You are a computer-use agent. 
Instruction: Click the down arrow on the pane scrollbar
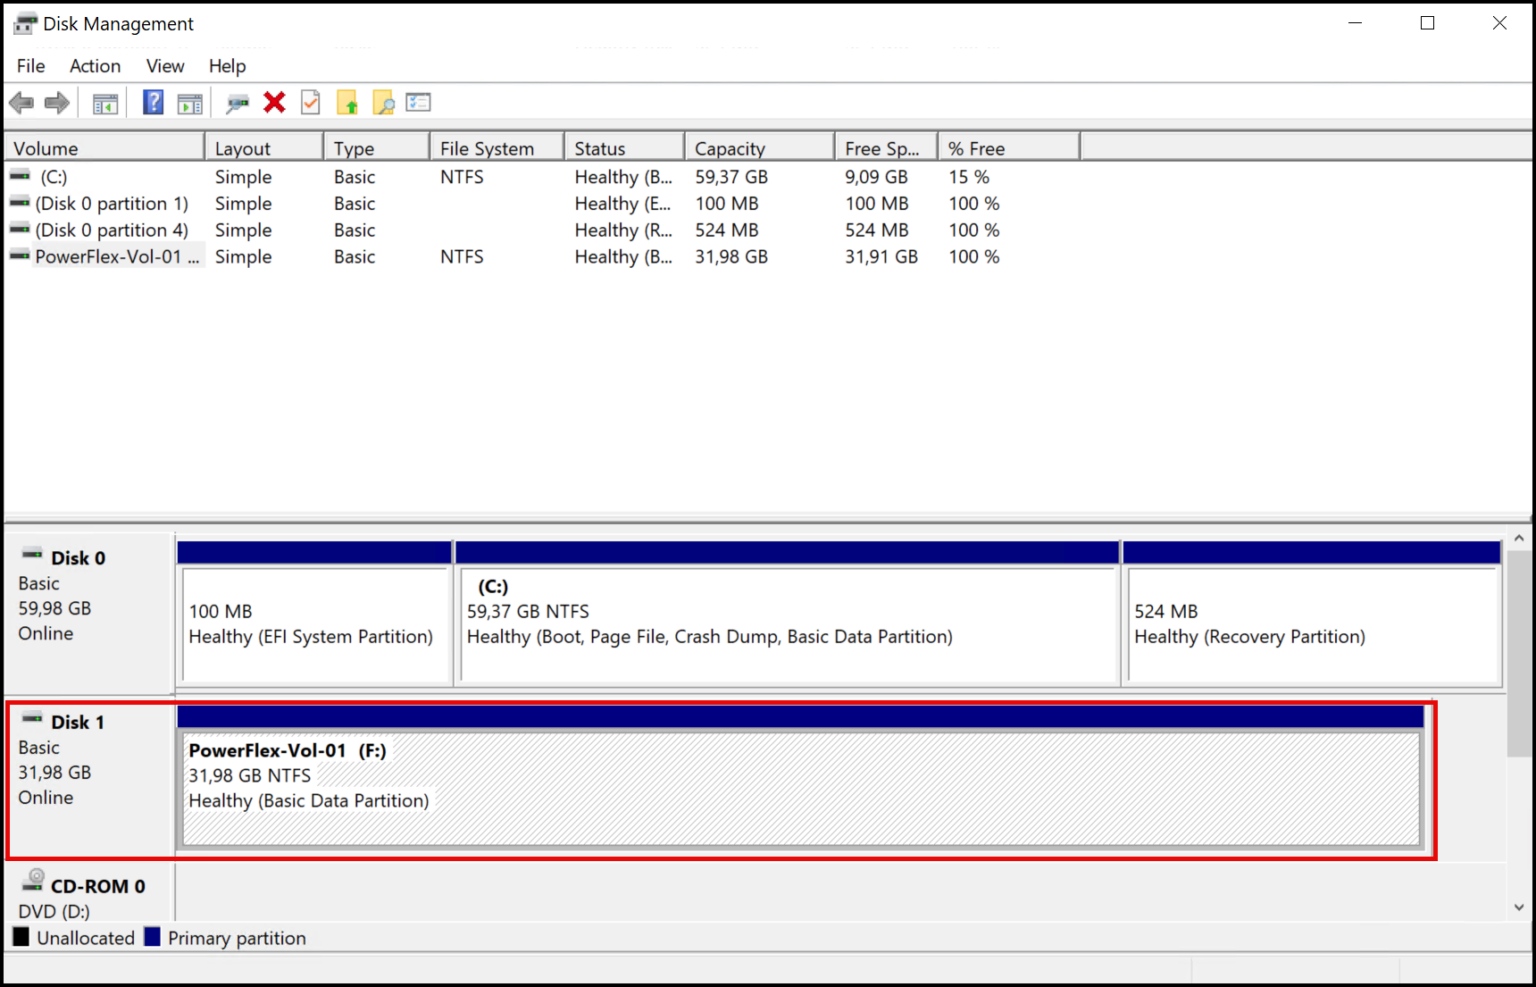click(x=1518, y=908)
